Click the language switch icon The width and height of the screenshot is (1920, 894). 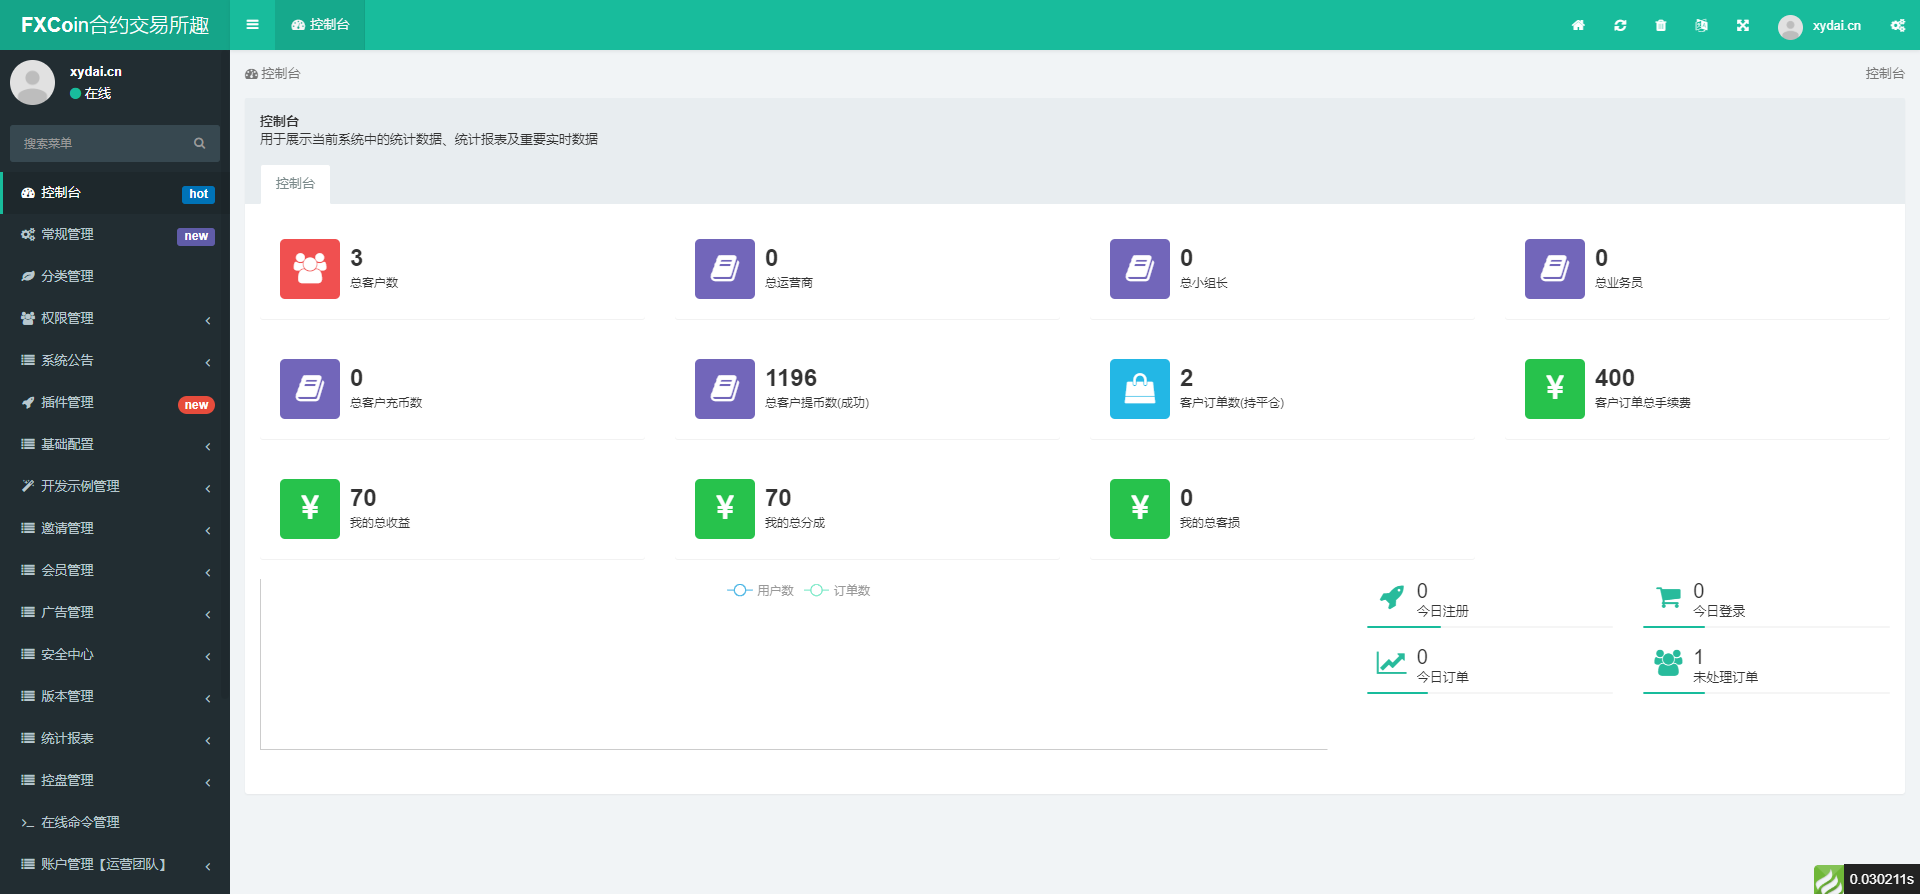(x=1701, y=25)
